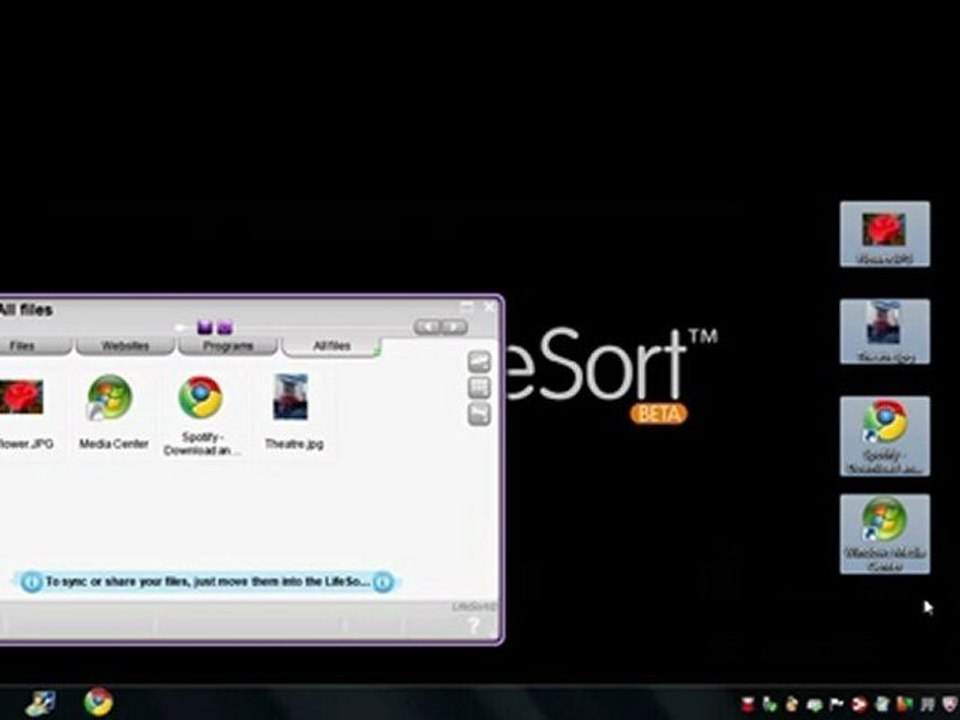
Task: Select Windows Media Center desktop shortcut
Action: click(885, 534)
